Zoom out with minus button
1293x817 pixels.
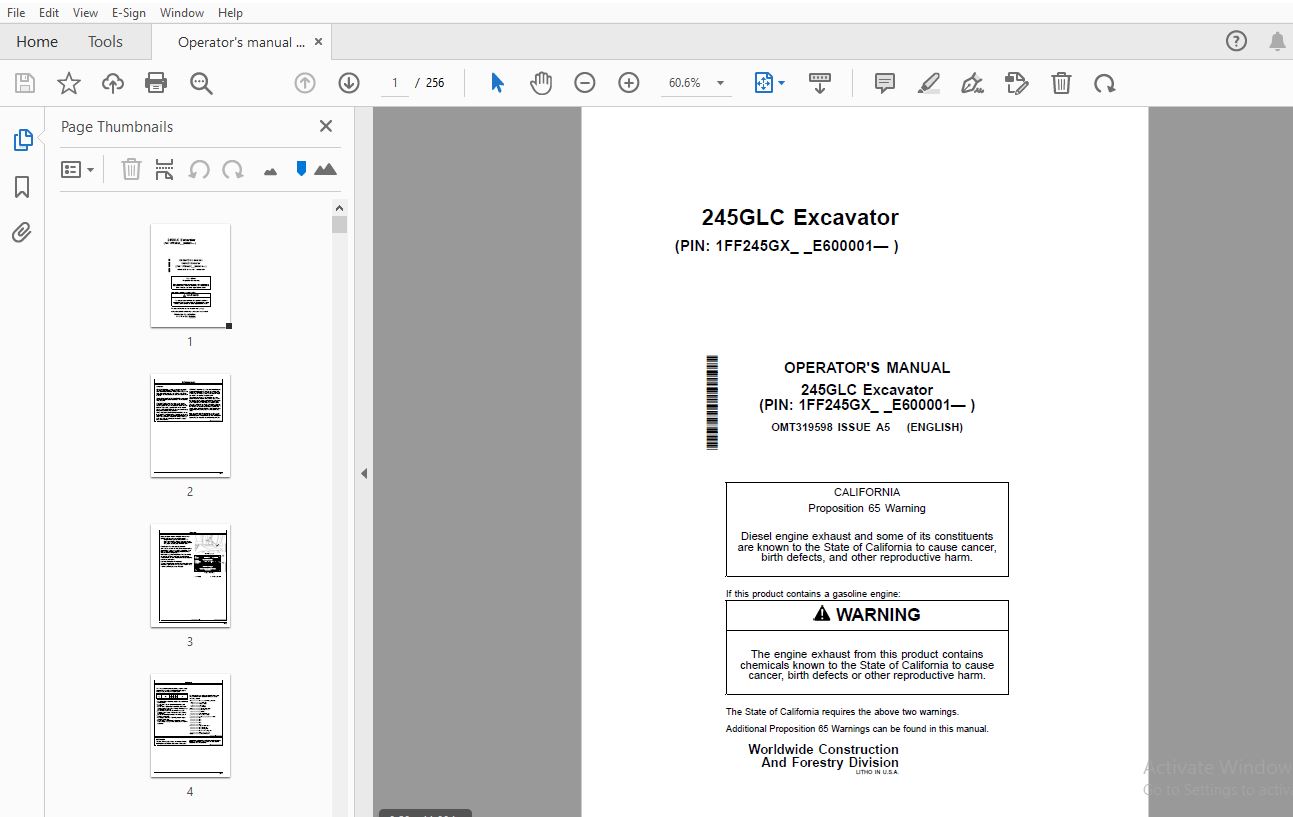click(x=585, y=83)
